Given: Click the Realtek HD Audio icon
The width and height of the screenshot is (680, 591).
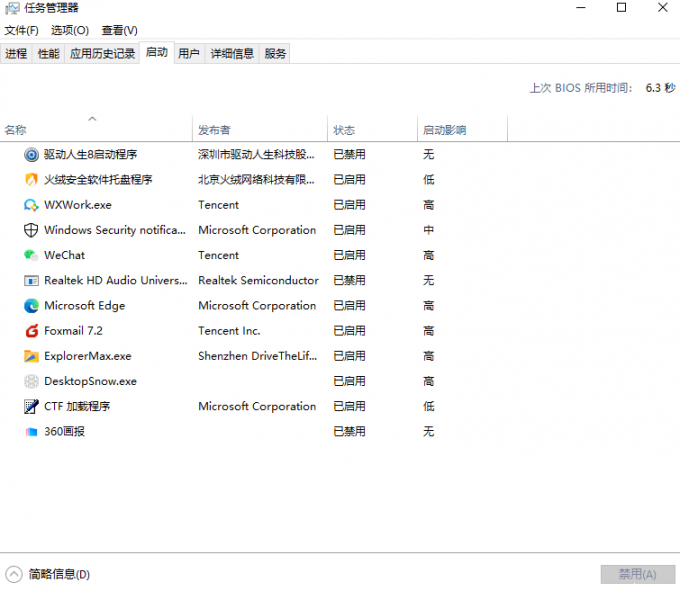Looking at the screenshot, I should click(31, 281).
